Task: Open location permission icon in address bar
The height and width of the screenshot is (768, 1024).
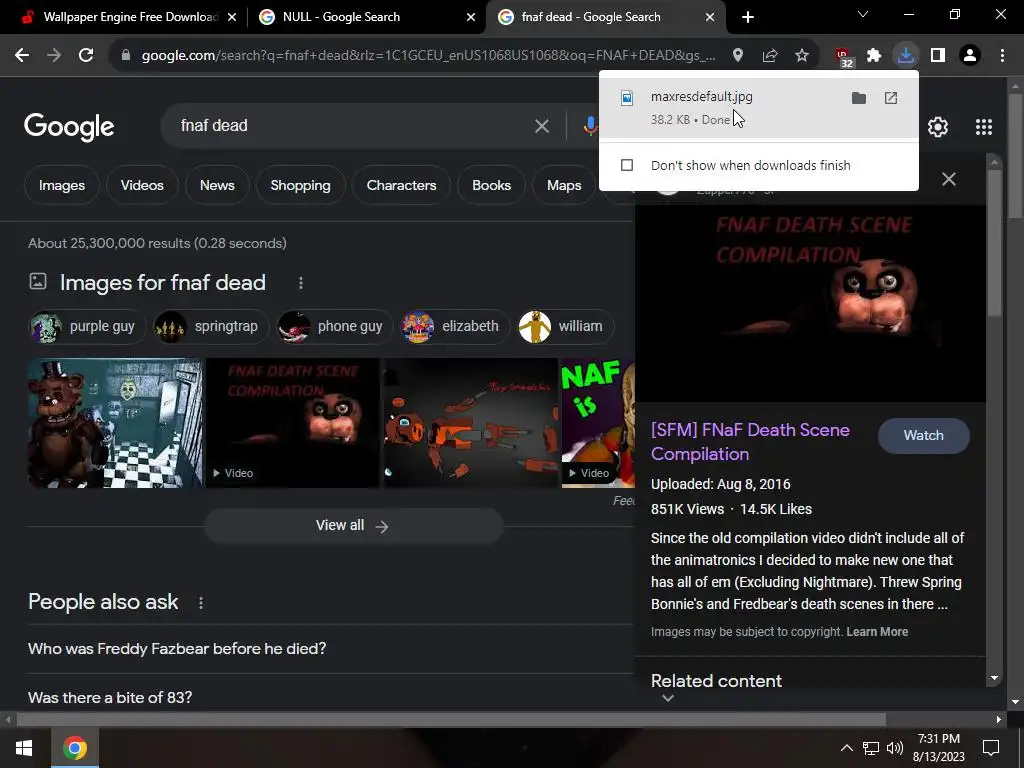Action: (x=738, y=56)
